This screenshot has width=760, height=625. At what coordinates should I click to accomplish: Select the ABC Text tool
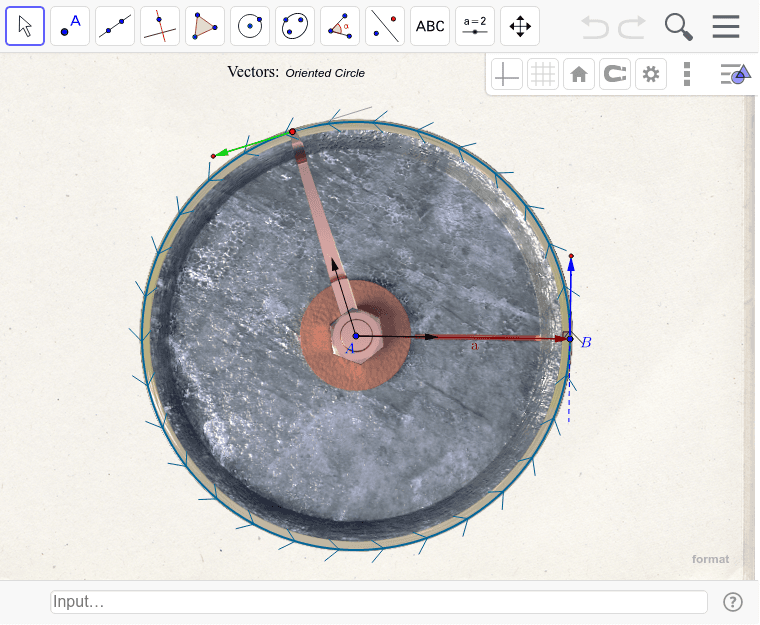click(x=430, y=26)
